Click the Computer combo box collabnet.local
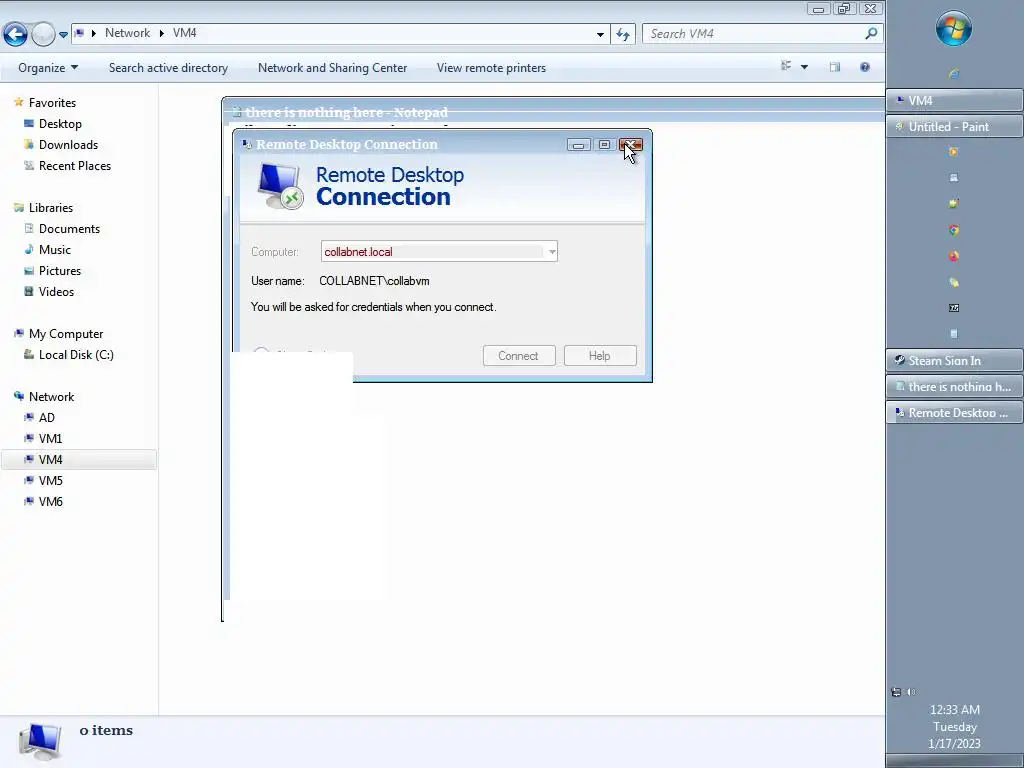Viewport: 1024px width, 768px height. click(x=439, y=251)
